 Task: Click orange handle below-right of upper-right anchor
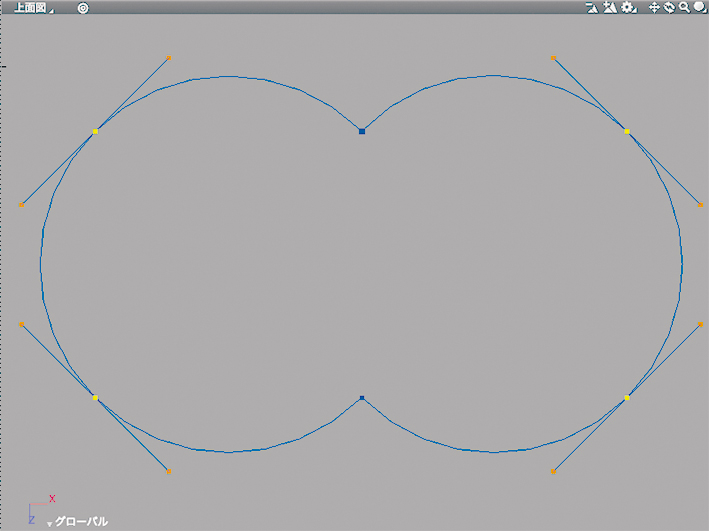coord(700,205)
